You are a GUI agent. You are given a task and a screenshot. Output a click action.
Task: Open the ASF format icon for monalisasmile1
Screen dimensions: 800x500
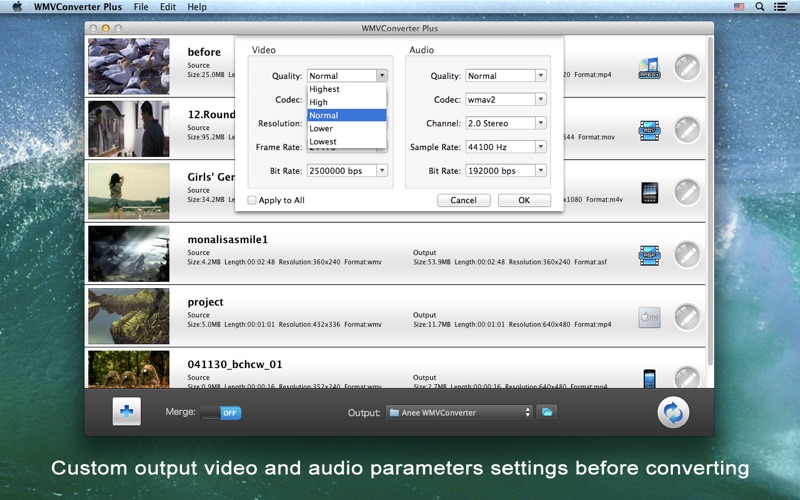(649, 255)
